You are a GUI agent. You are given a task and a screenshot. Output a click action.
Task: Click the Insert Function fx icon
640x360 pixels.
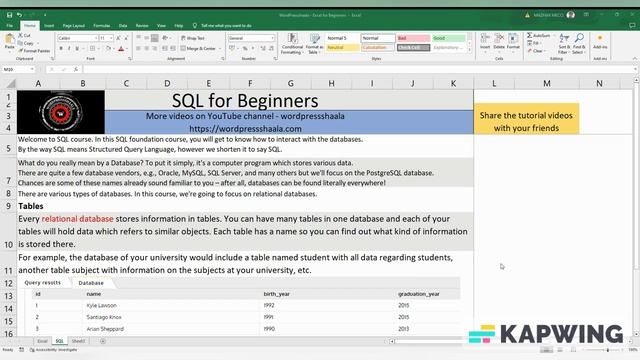point(76,69)
